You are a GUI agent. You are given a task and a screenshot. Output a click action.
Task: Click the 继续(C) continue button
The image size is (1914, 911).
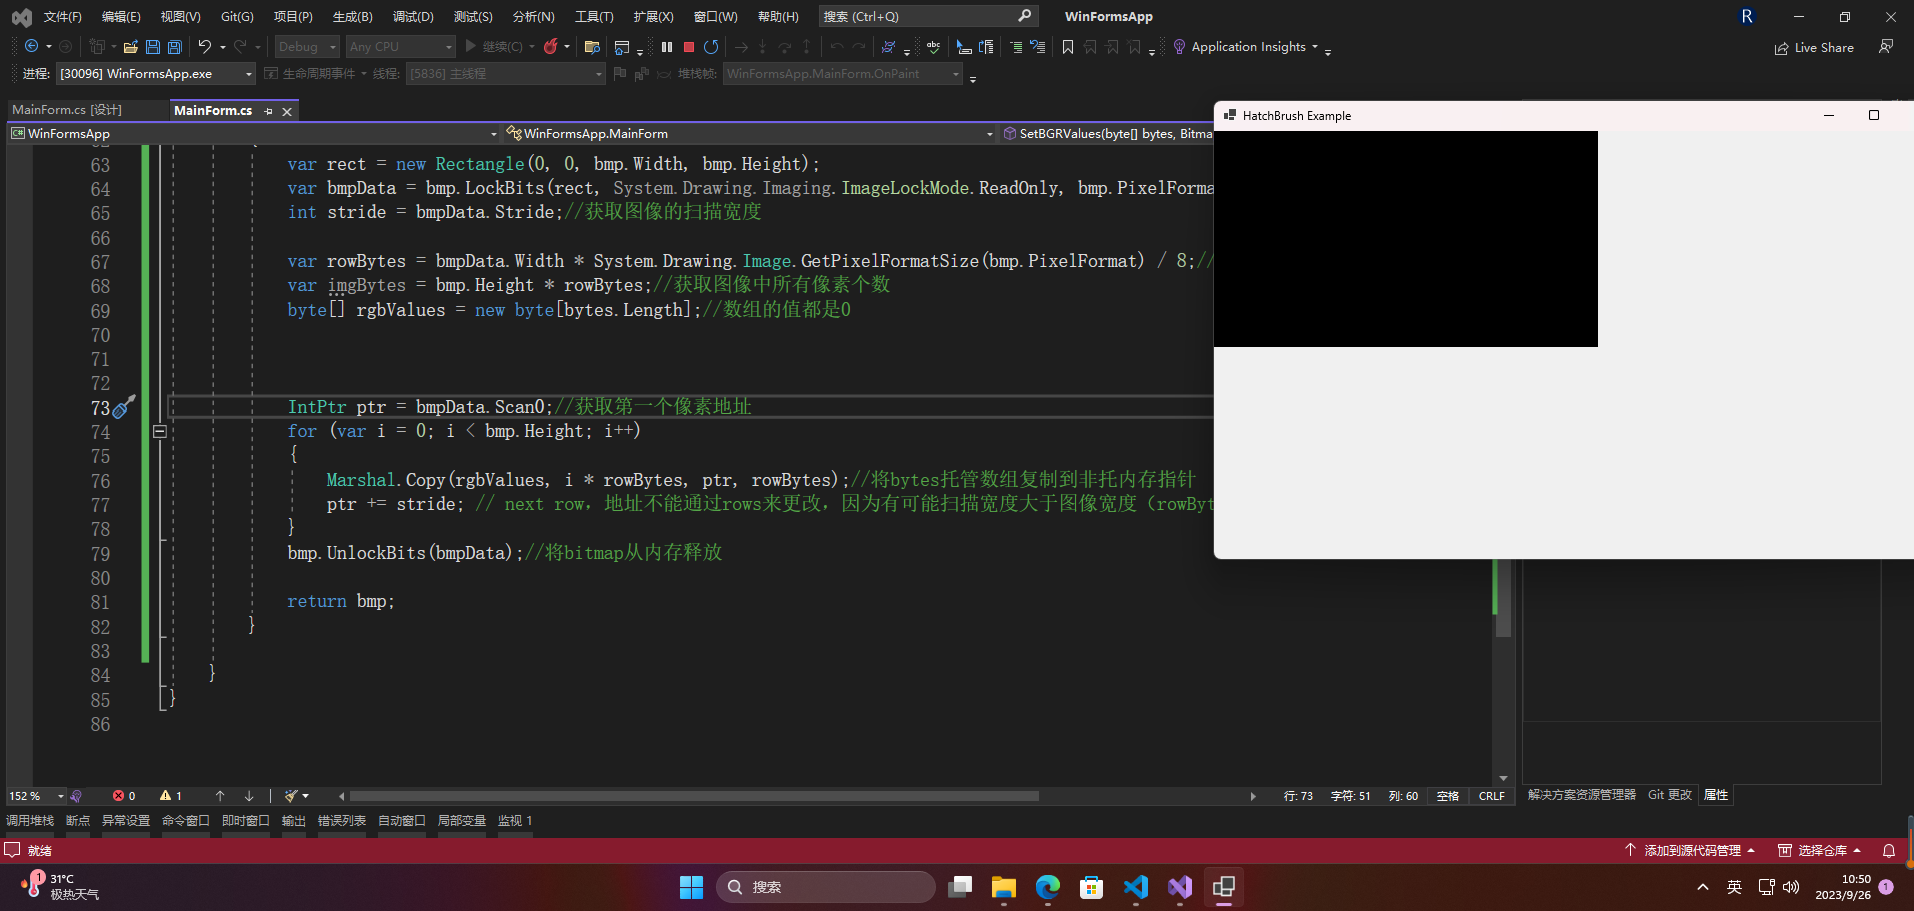(x=494, y=47)
